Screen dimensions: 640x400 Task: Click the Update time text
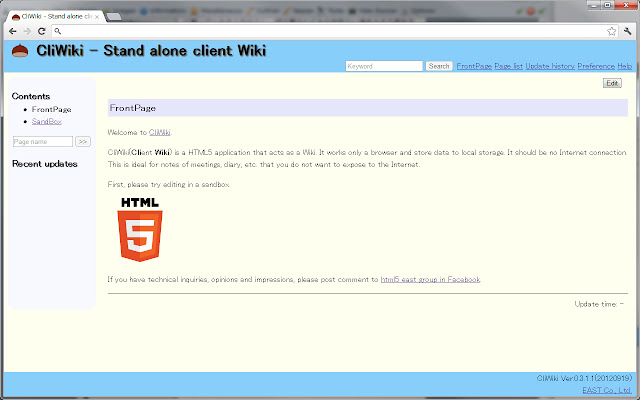599,304
